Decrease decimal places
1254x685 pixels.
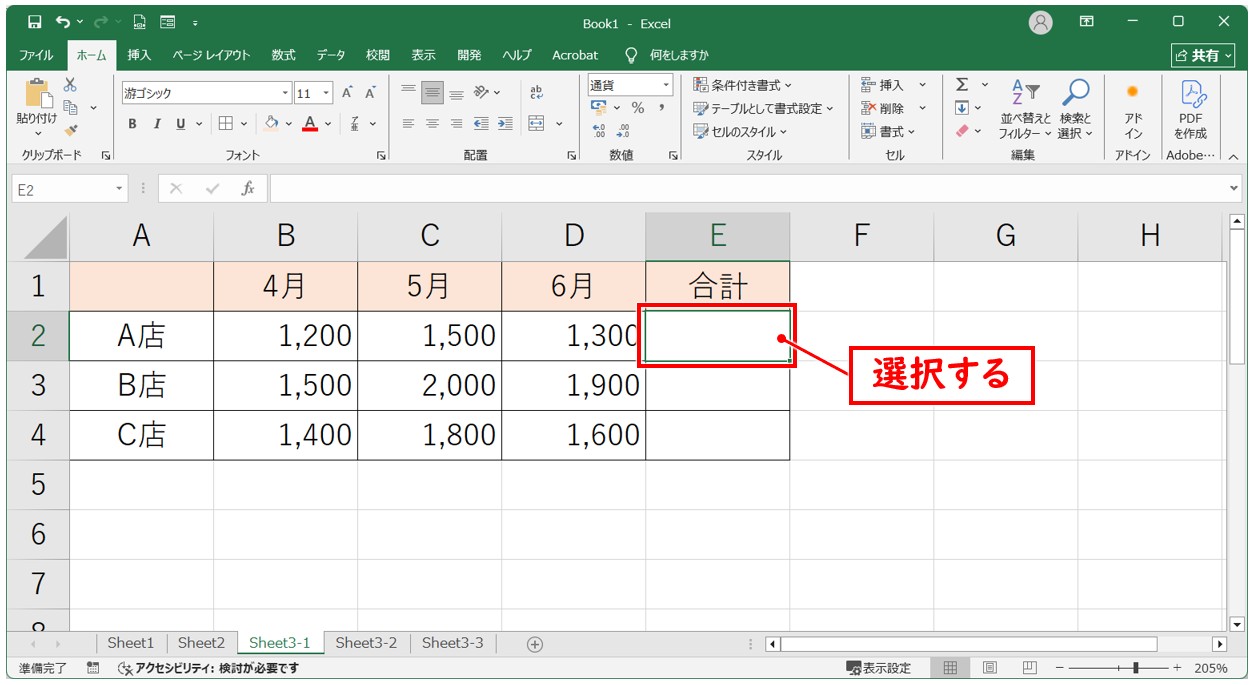click(x=623, y=131)
